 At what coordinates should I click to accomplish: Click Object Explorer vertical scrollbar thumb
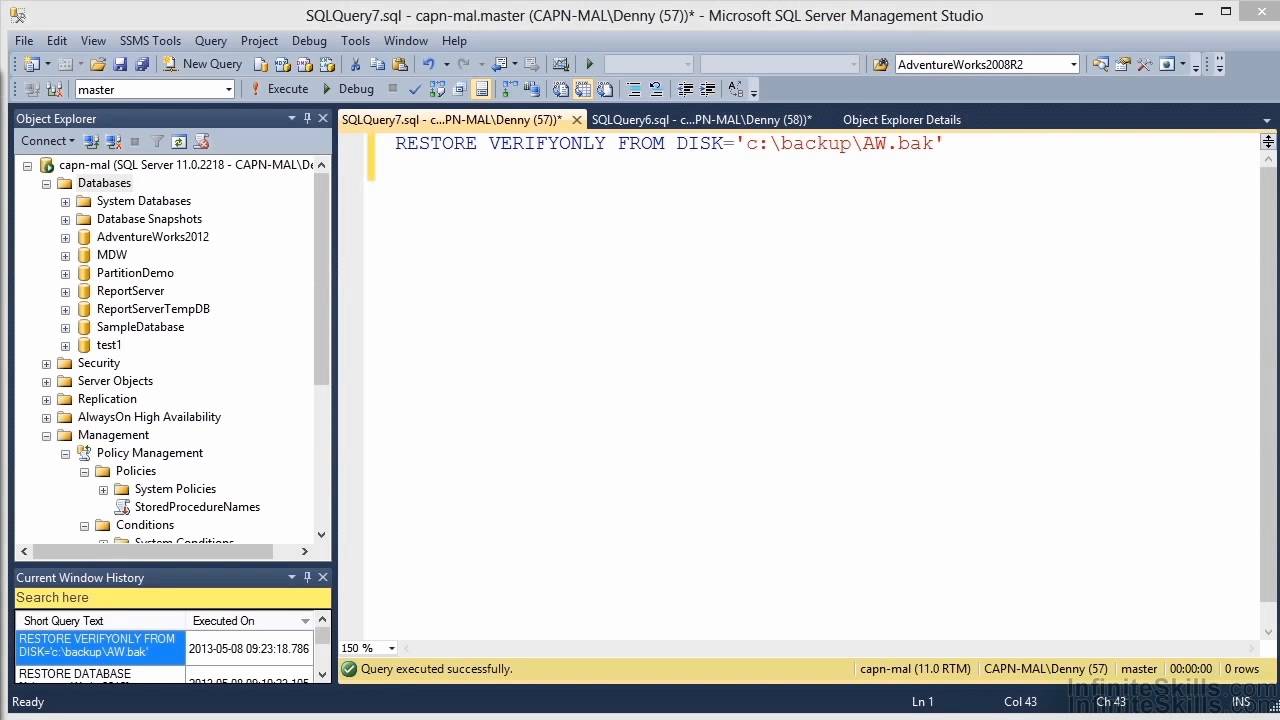click(321, 280)
